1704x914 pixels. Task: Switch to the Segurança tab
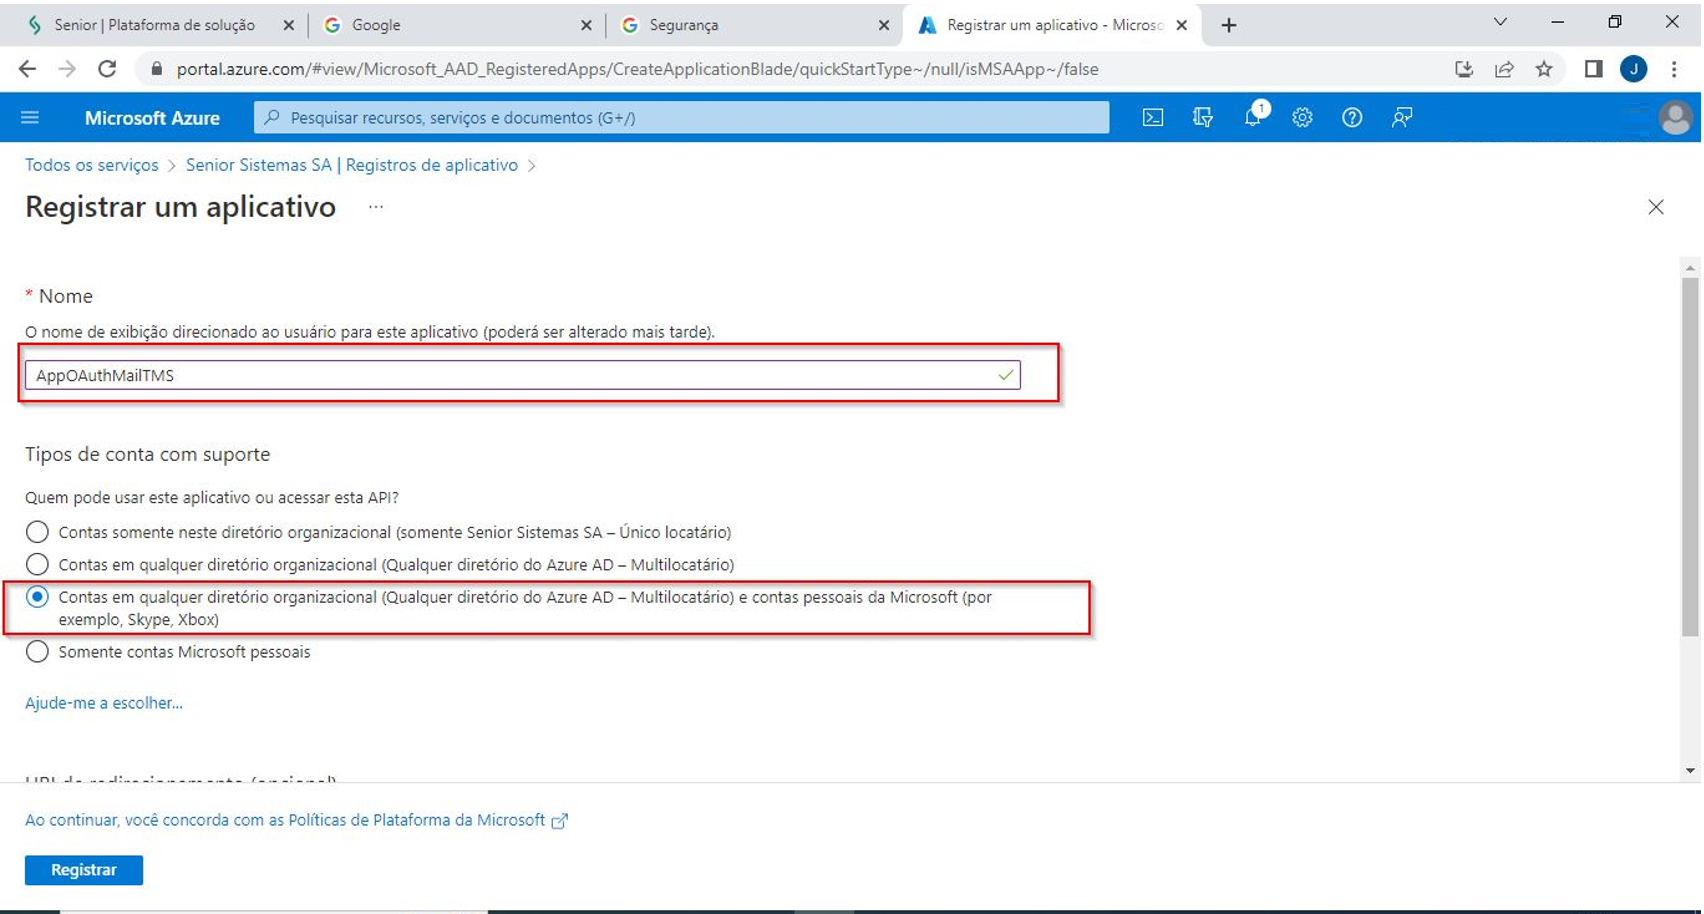tap(753, 25)
